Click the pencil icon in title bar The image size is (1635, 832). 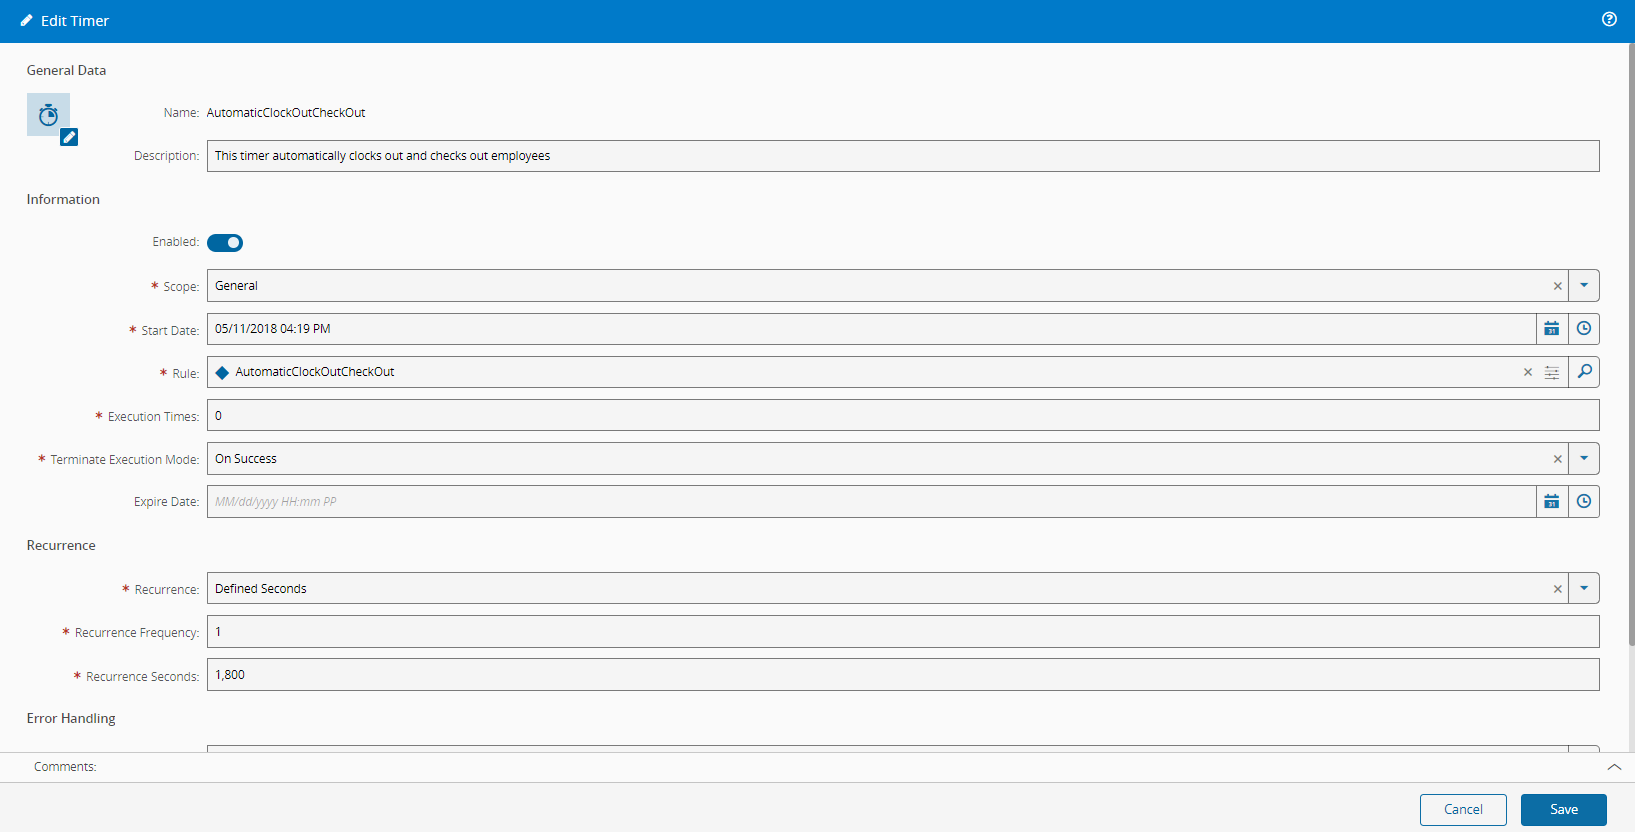(26, 20)
